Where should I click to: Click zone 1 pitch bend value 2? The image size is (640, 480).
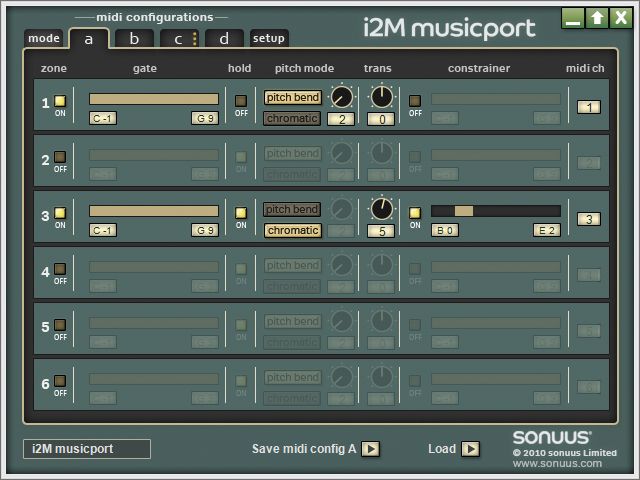tap(341, 119)
